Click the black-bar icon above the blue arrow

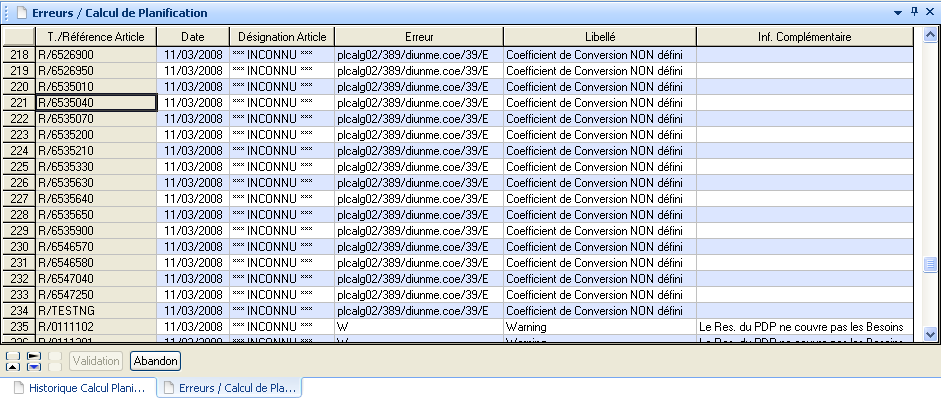click(x=33, y=355)
